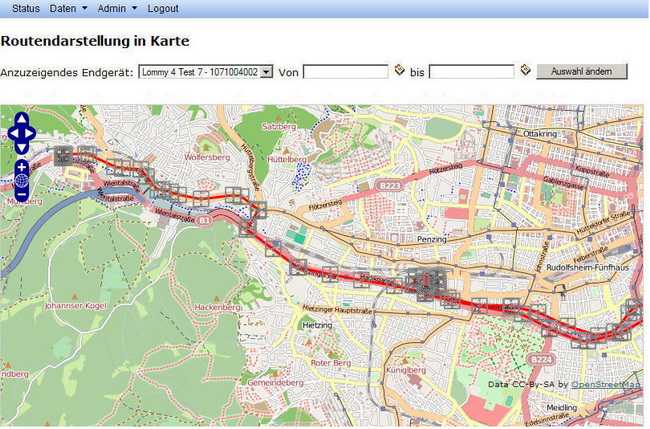650x429 pixels.
Task: Click the B1 road shield
Action: pos(204,220)
